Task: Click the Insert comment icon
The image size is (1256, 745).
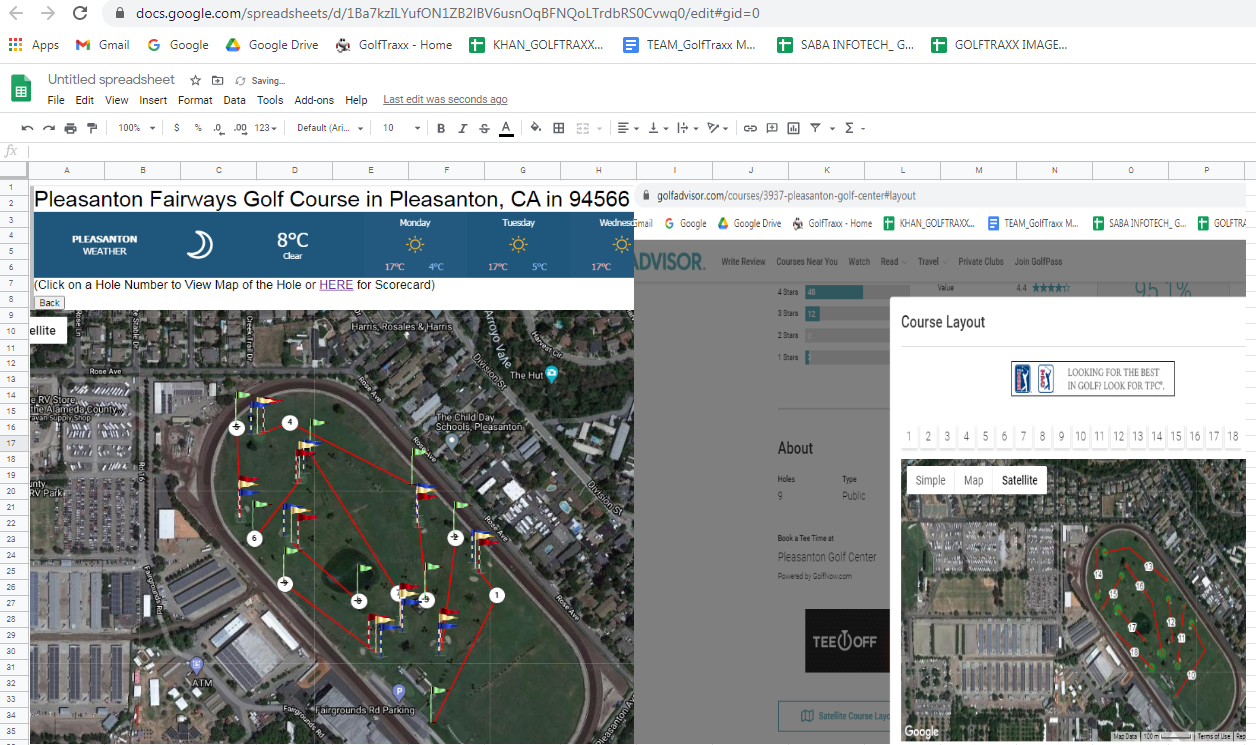Action: click(x=772, y=128)
